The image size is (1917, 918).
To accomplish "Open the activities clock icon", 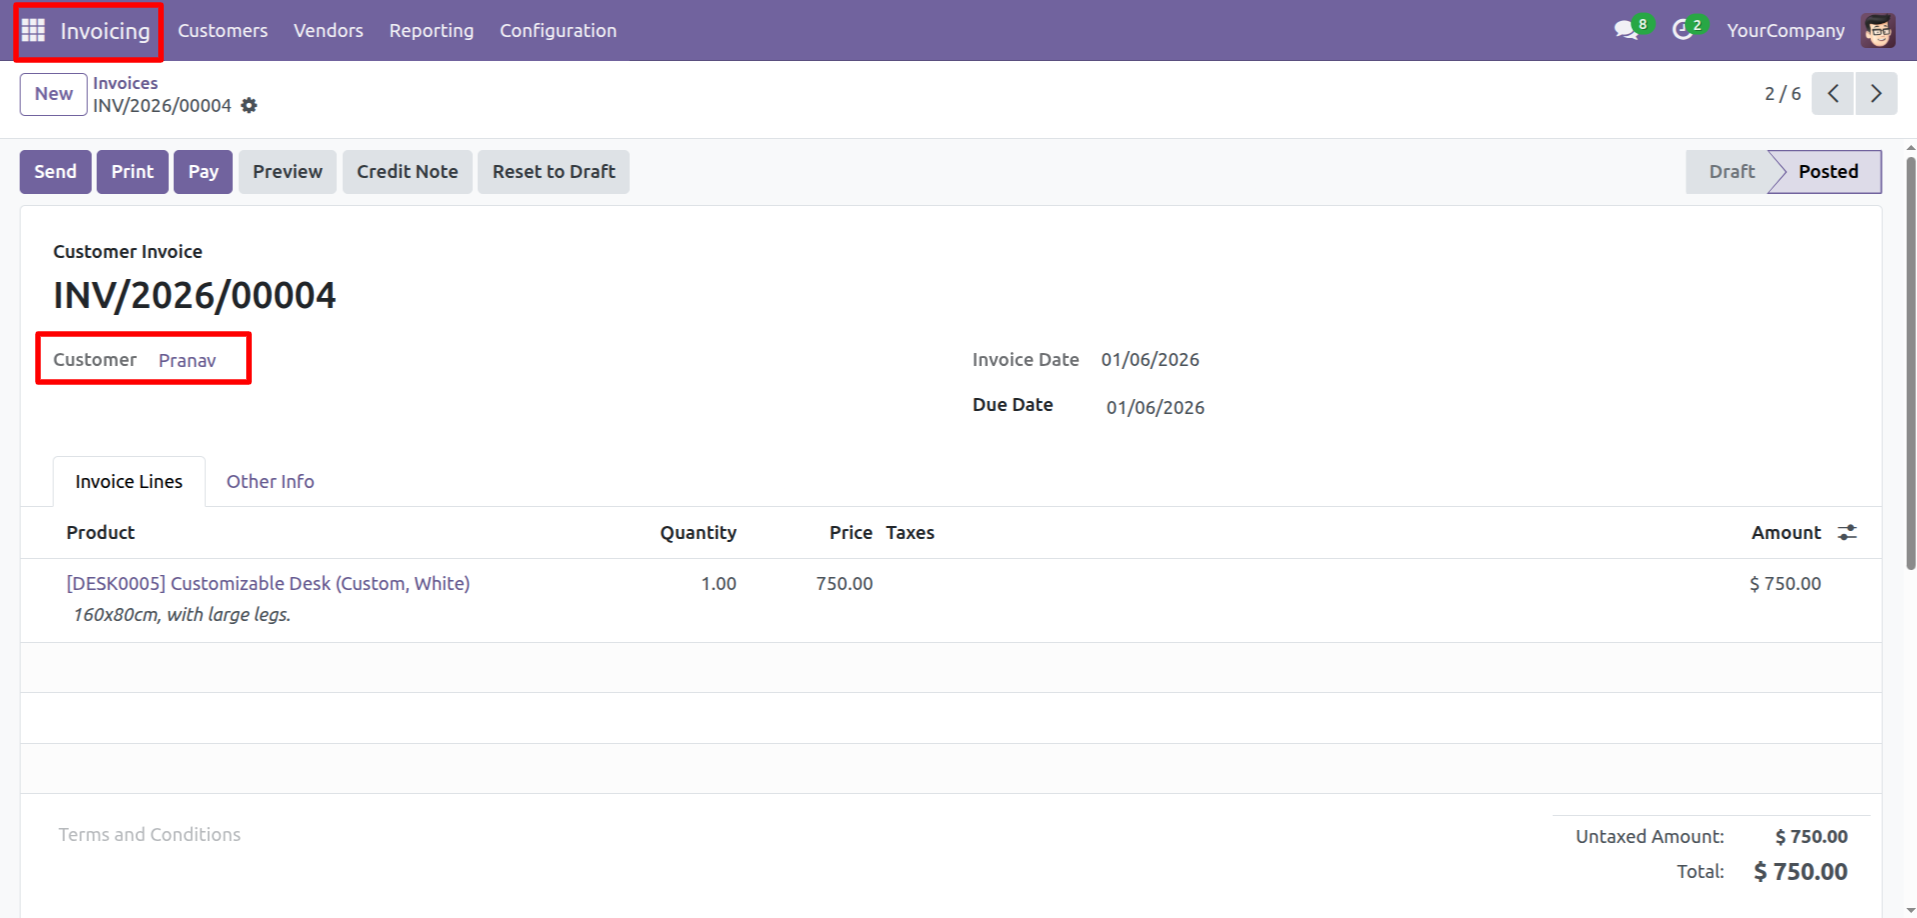I will [1682, 30].
